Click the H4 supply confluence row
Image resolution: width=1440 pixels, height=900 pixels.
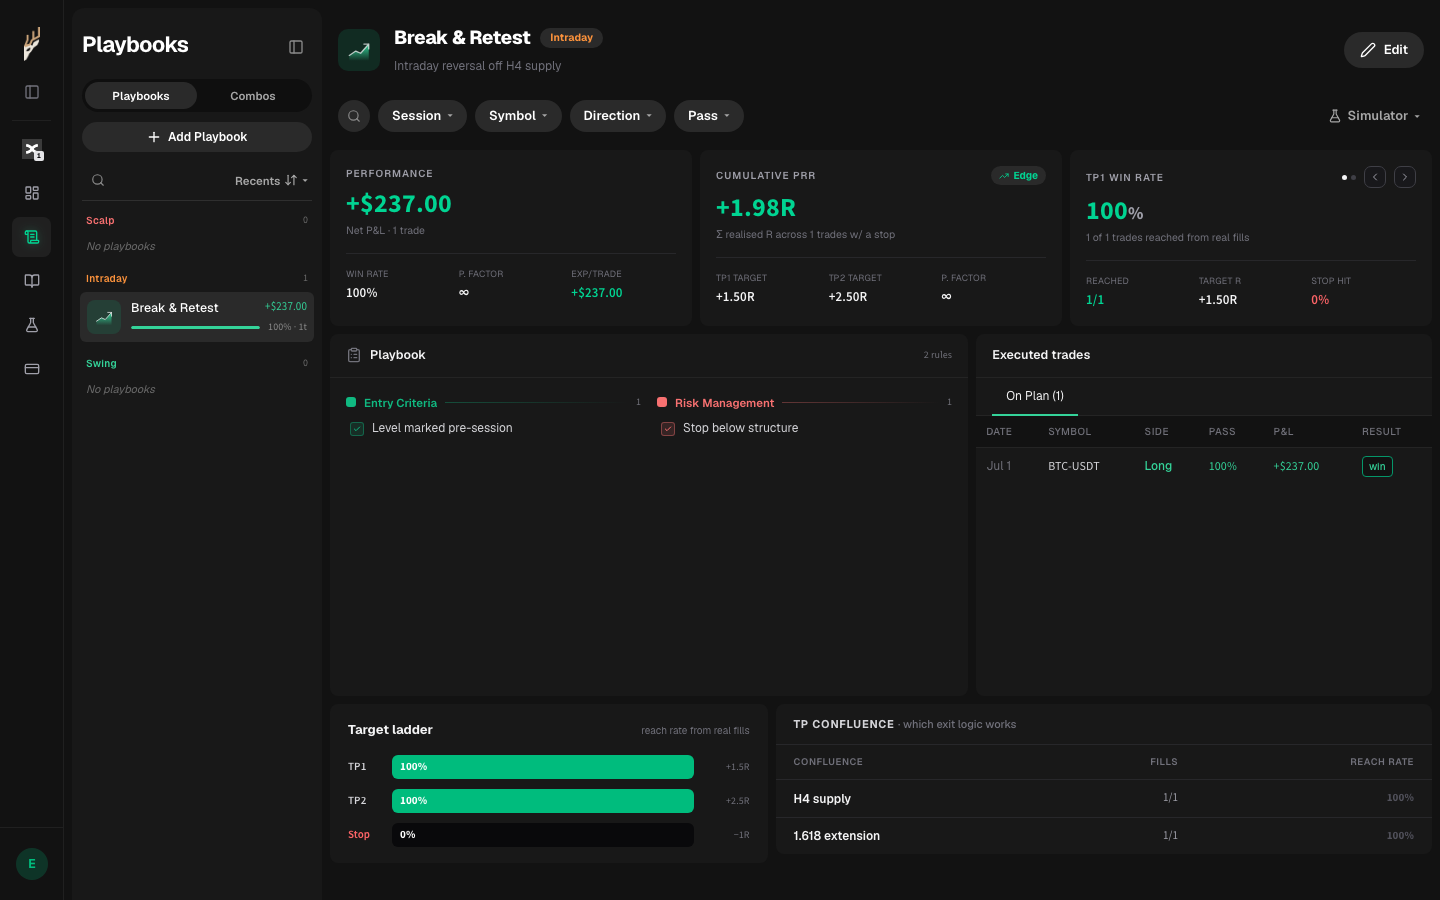[1104, 799]
